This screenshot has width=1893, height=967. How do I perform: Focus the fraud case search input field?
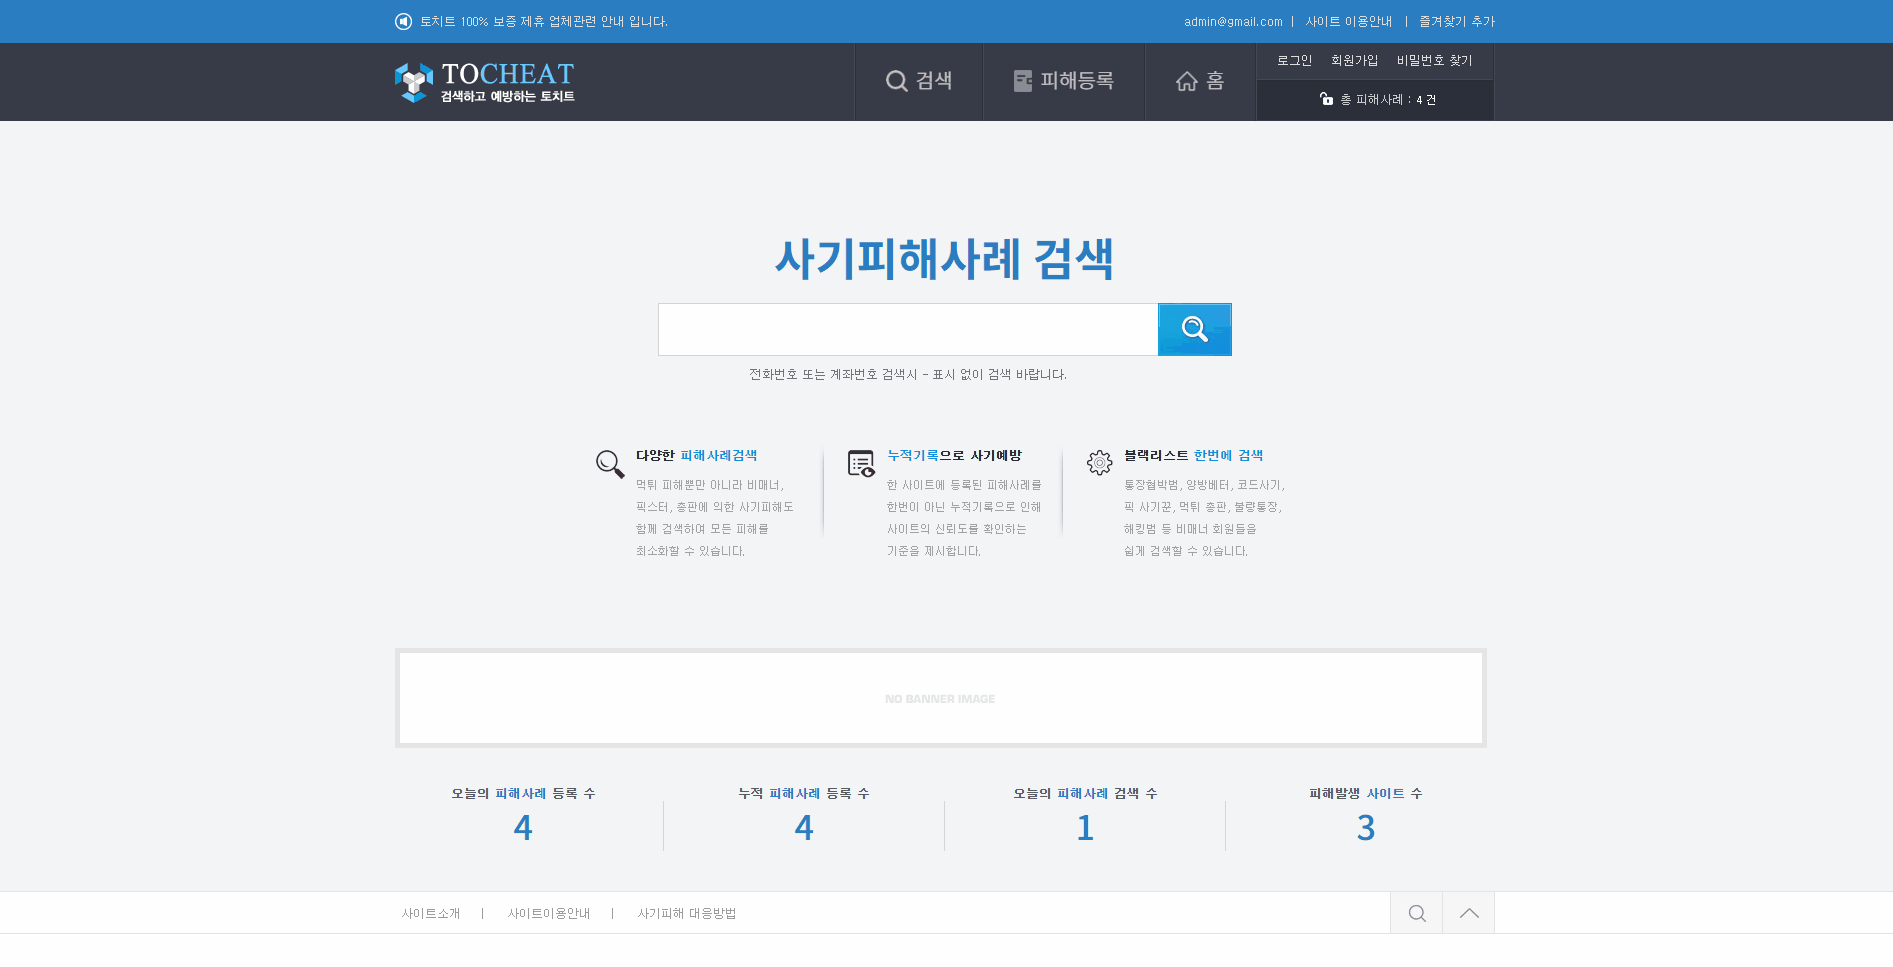tap(907, 329)
